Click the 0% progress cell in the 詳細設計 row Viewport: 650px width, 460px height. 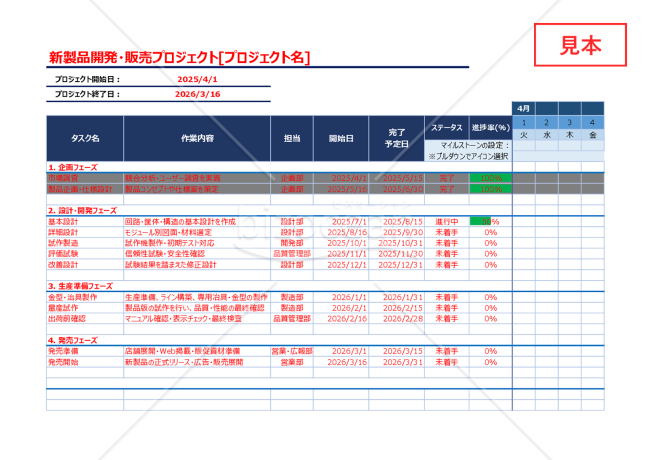(490, 232)
